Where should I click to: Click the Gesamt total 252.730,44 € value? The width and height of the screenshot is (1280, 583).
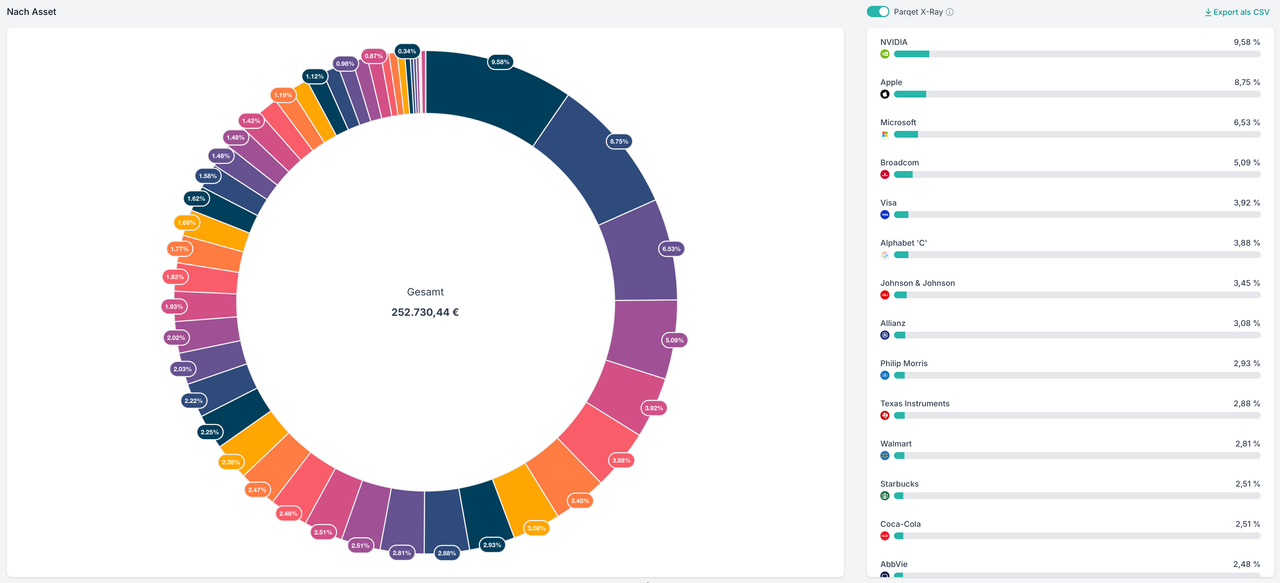pyautogui.click(x=425, y=312)
